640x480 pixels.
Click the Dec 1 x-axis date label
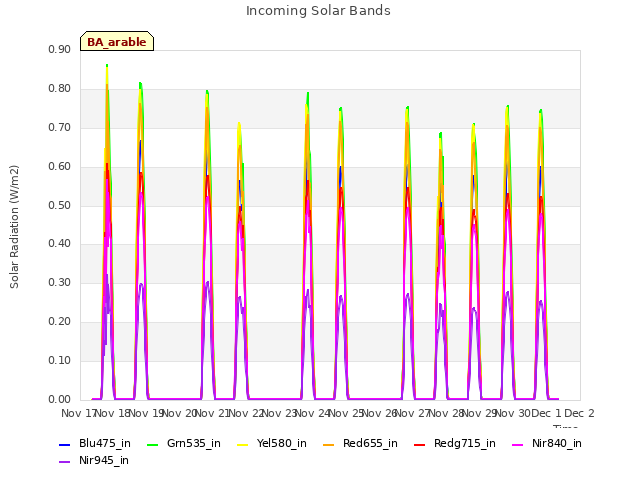click(547, 413)
